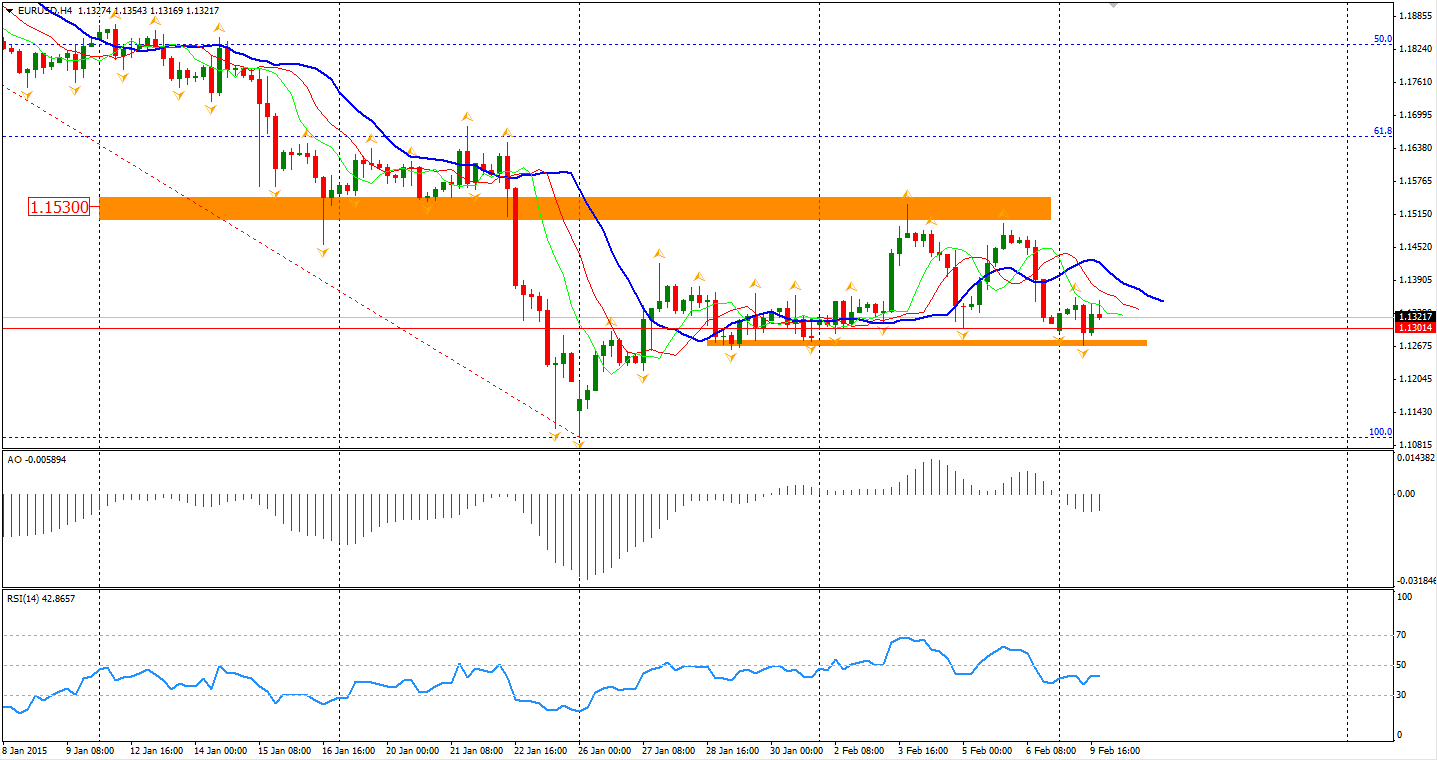Click 1.15765 on the price axis

[1415, 181]
